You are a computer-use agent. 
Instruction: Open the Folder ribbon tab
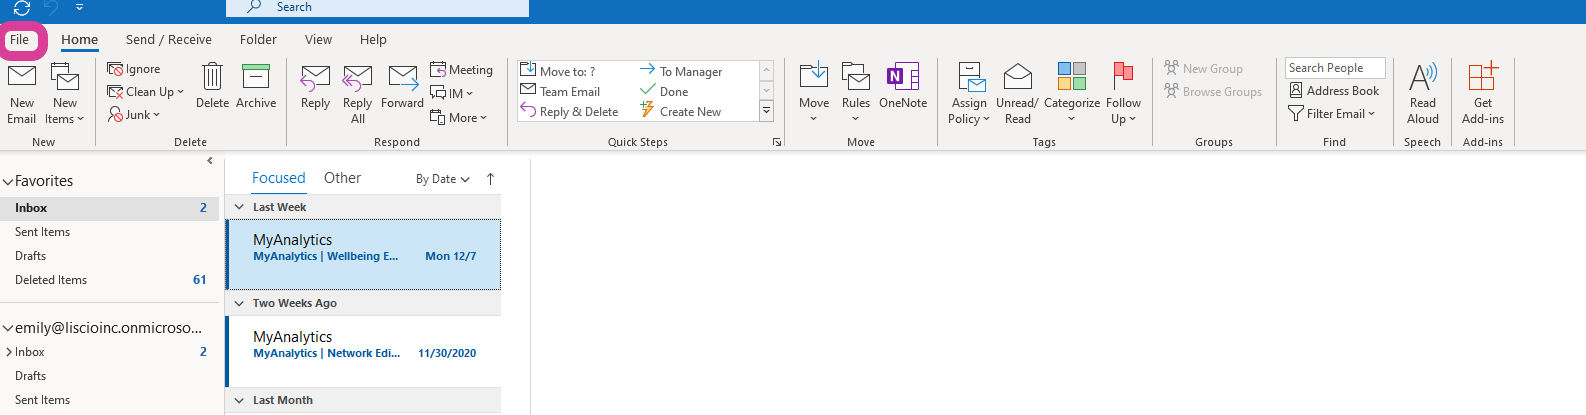tap(258, 40)
